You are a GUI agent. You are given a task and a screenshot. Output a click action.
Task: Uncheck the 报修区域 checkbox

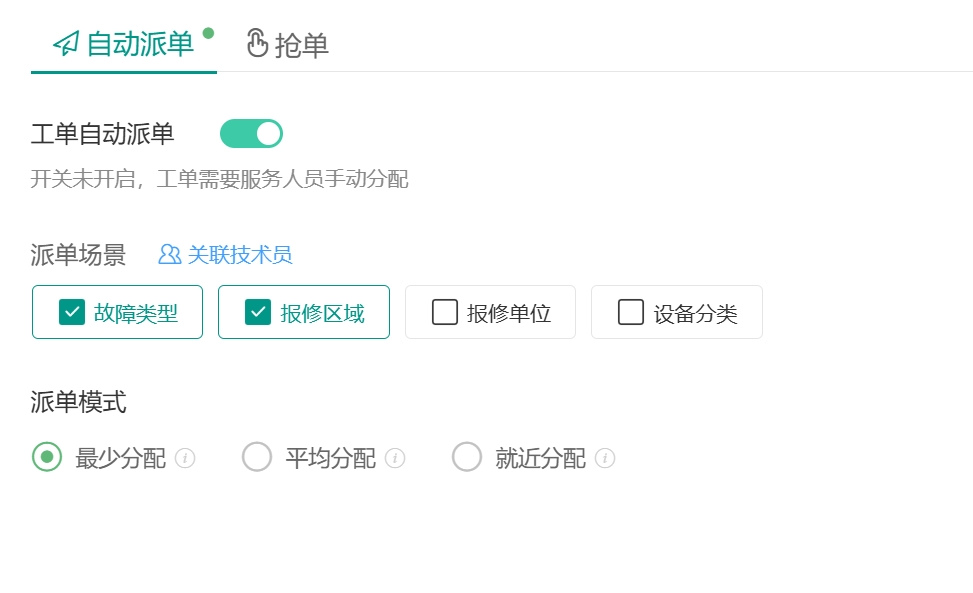coord(258,312)
